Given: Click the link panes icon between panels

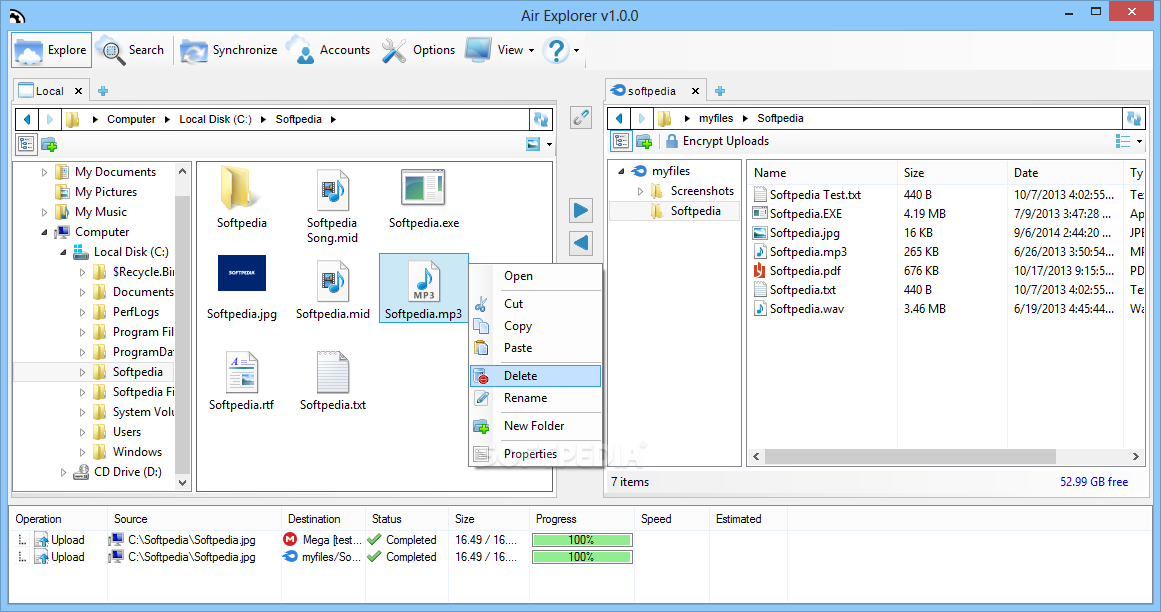Looking at the screenshot, I should (581, 117).
